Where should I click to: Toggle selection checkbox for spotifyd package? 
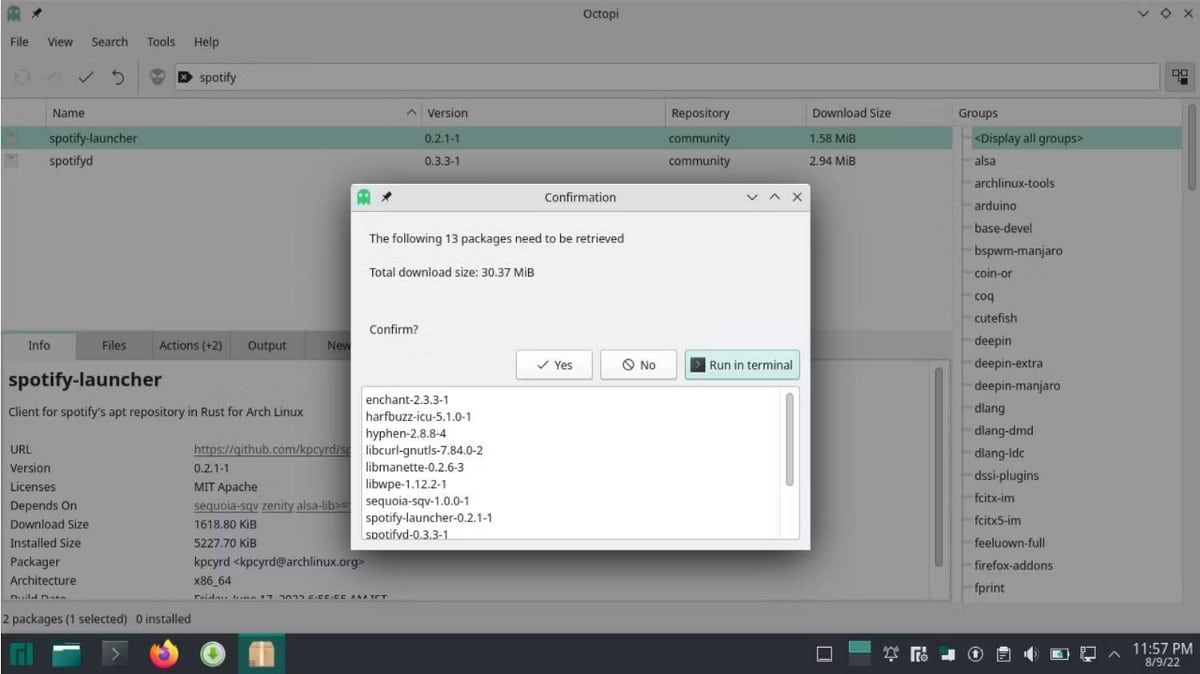tap(10, 160)
